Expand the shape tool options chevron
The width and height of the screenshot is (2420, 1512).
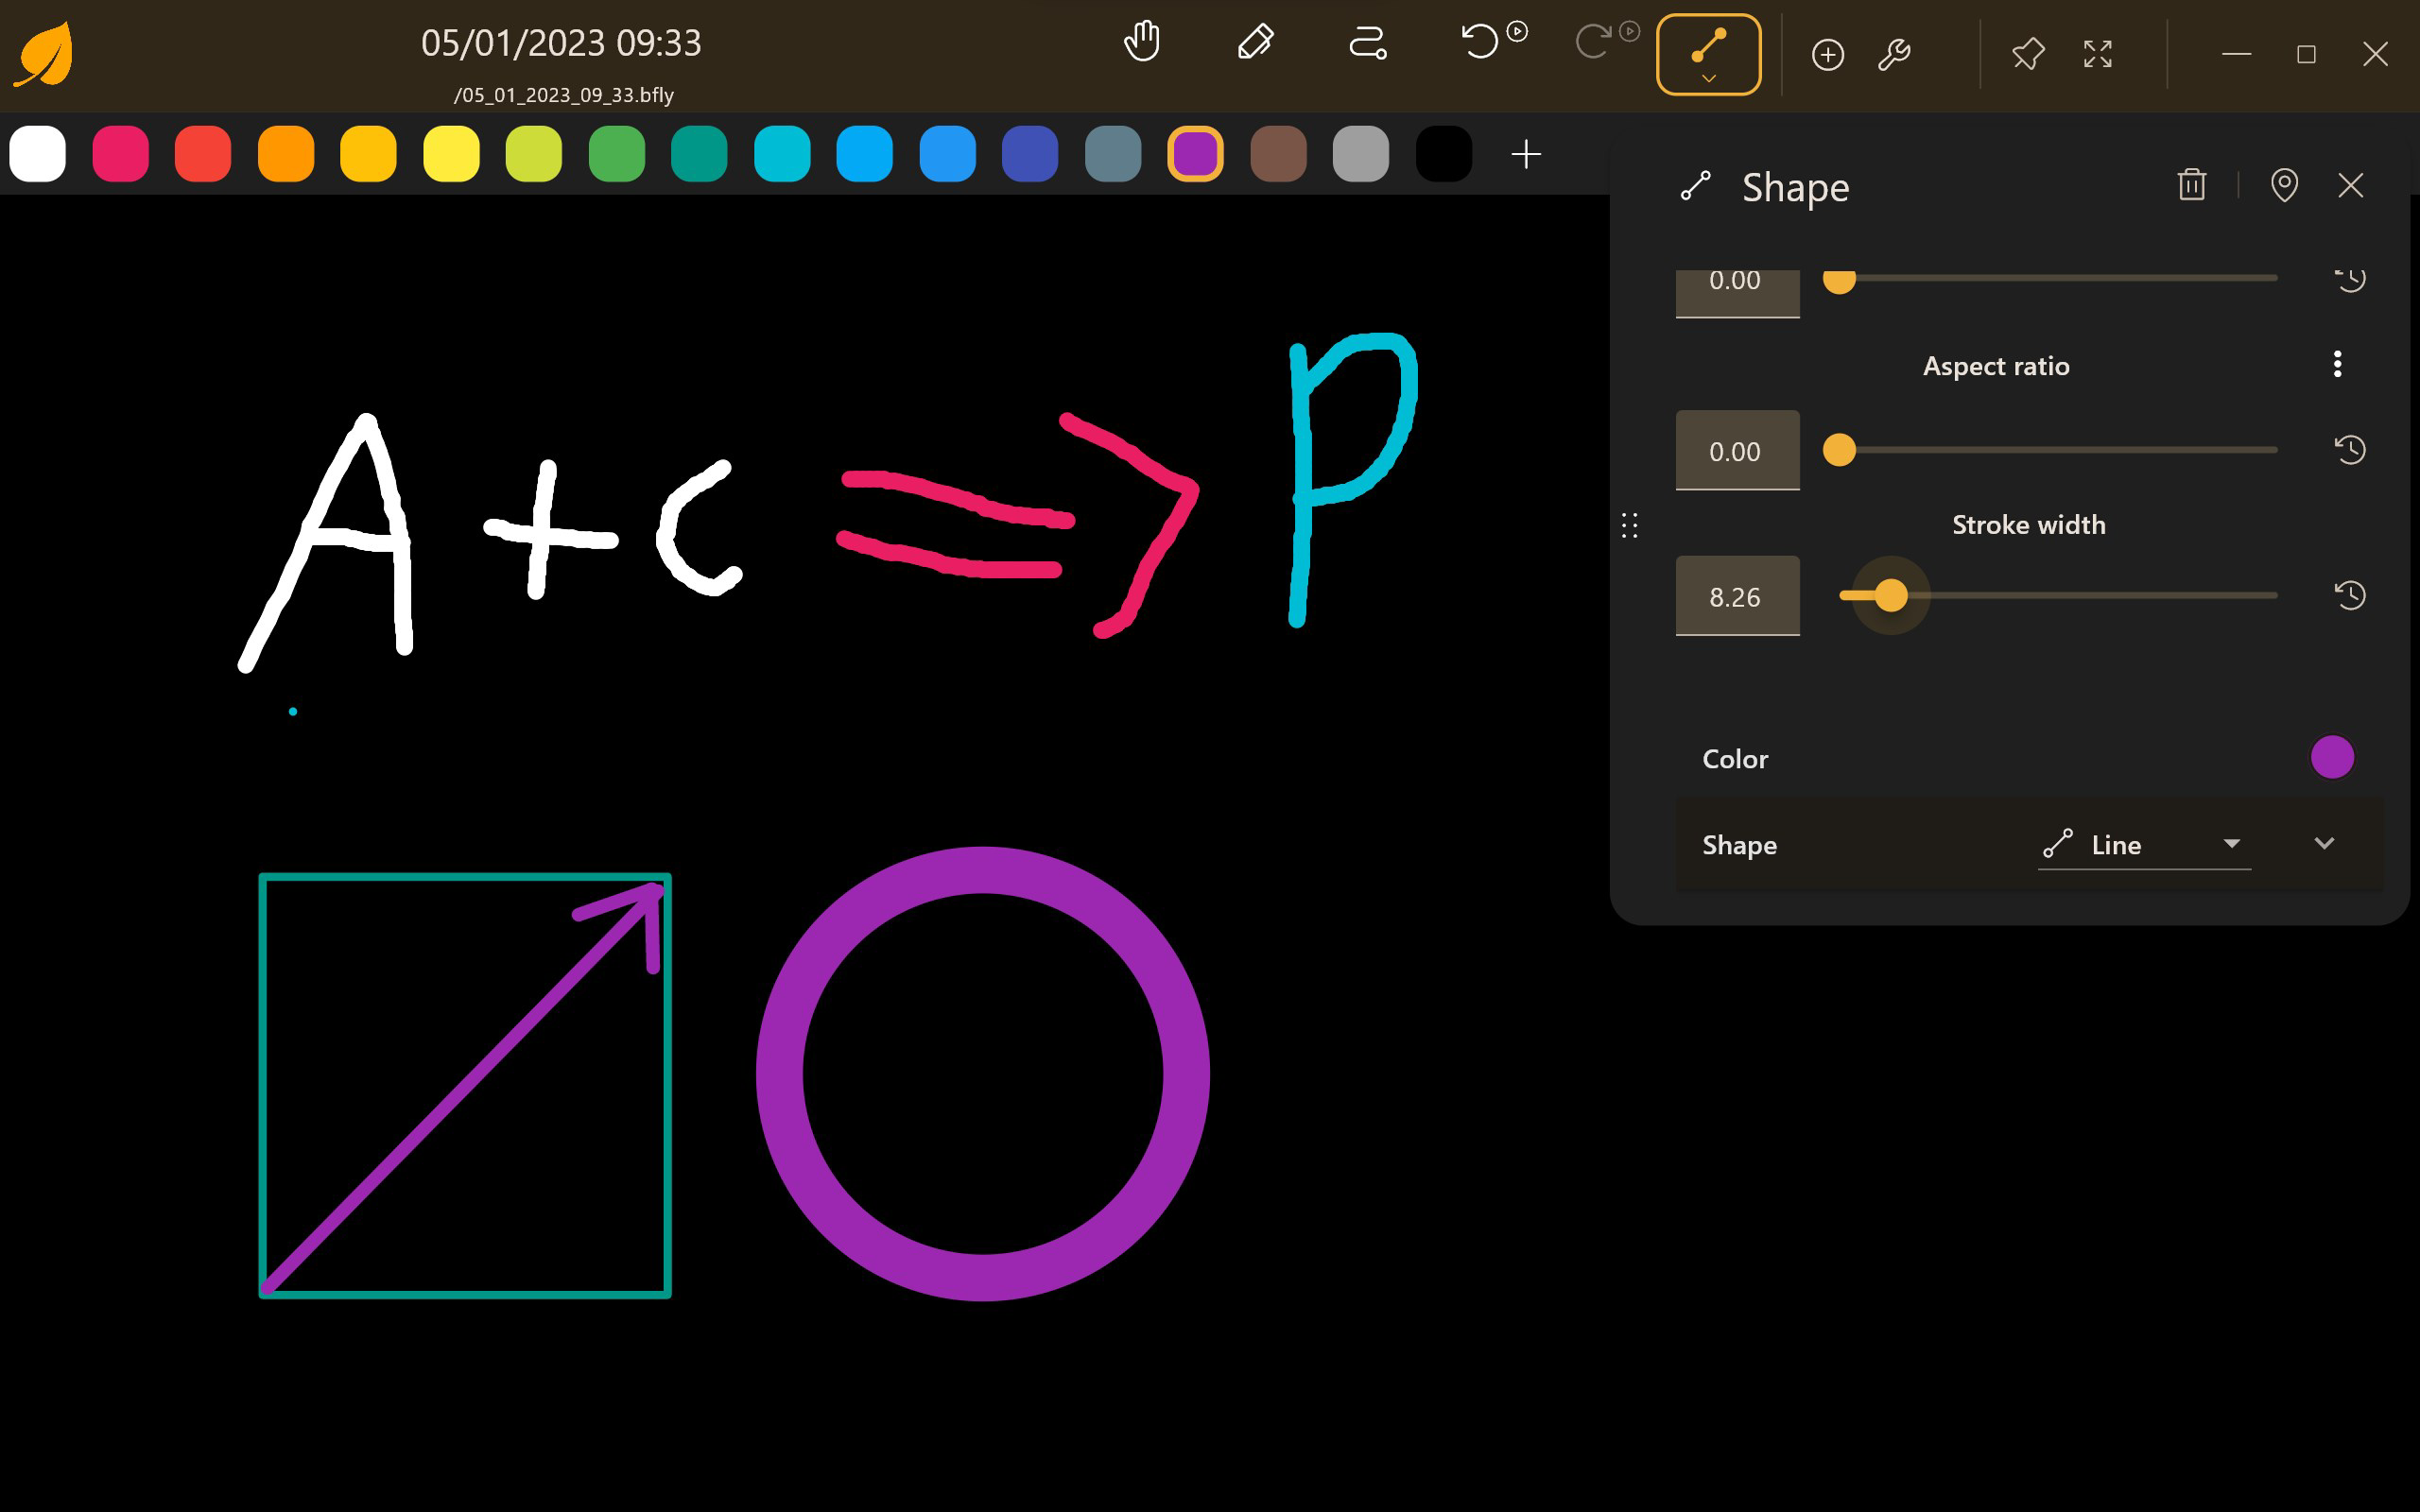[x=1708, y=77]
